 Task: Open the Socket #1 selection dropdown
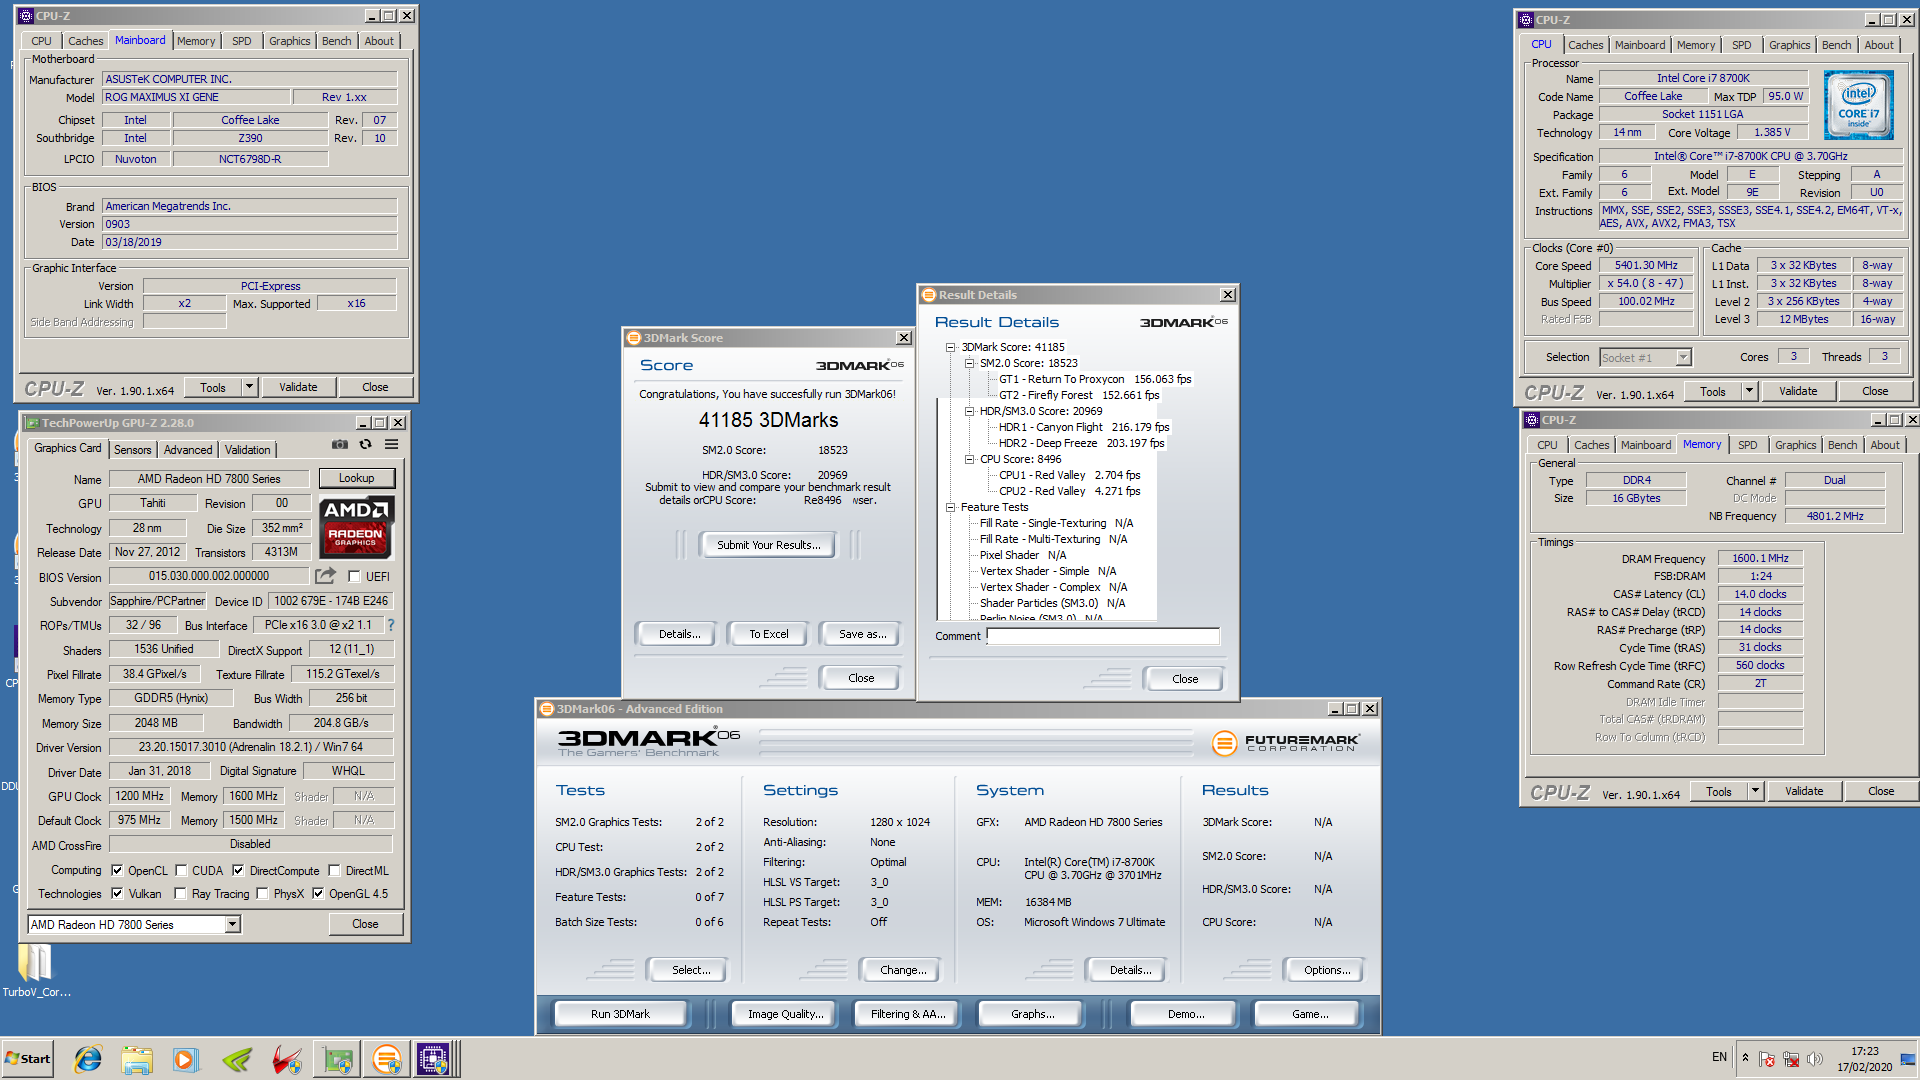[1683, 358]
